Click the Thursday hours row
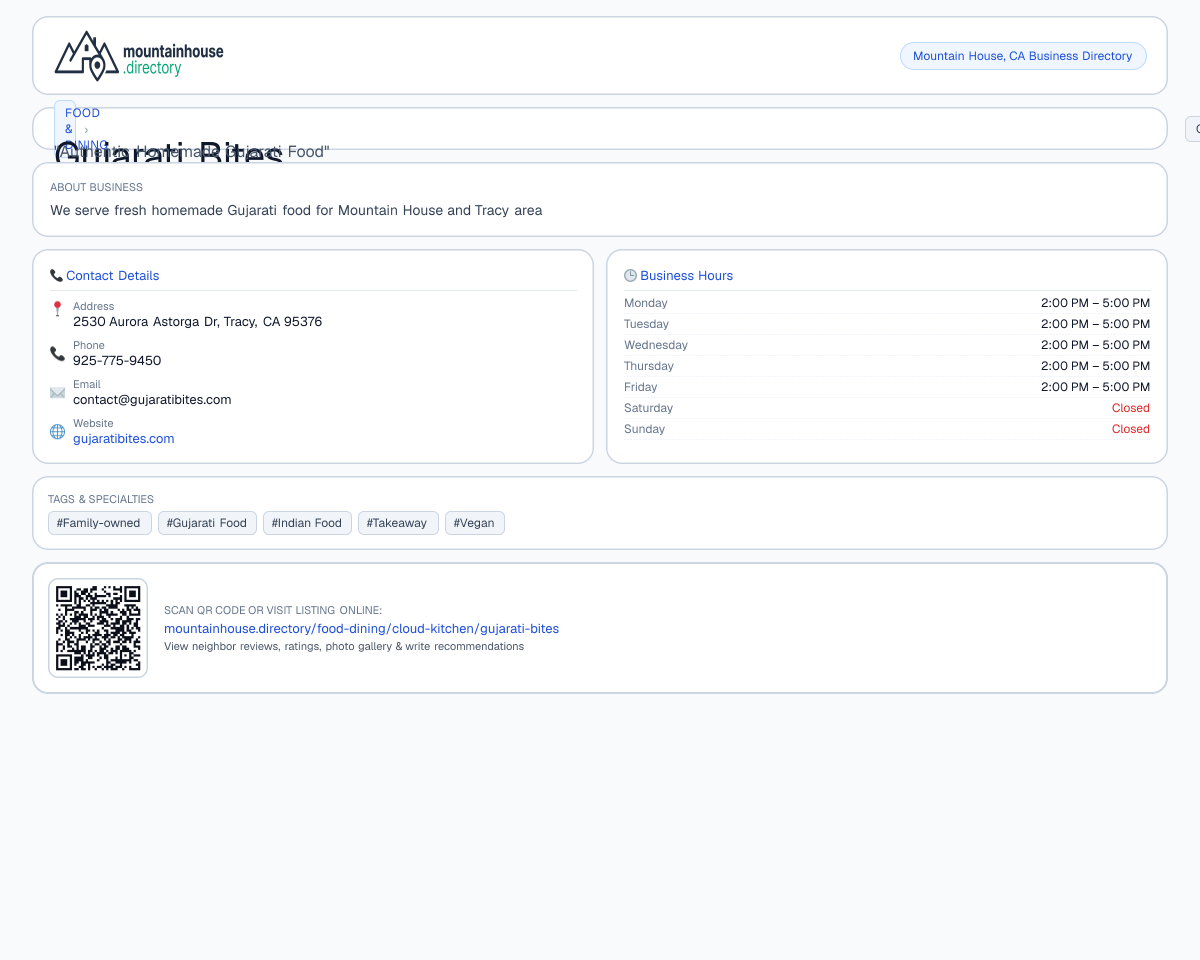1200x960 pixels. point(887,366)
